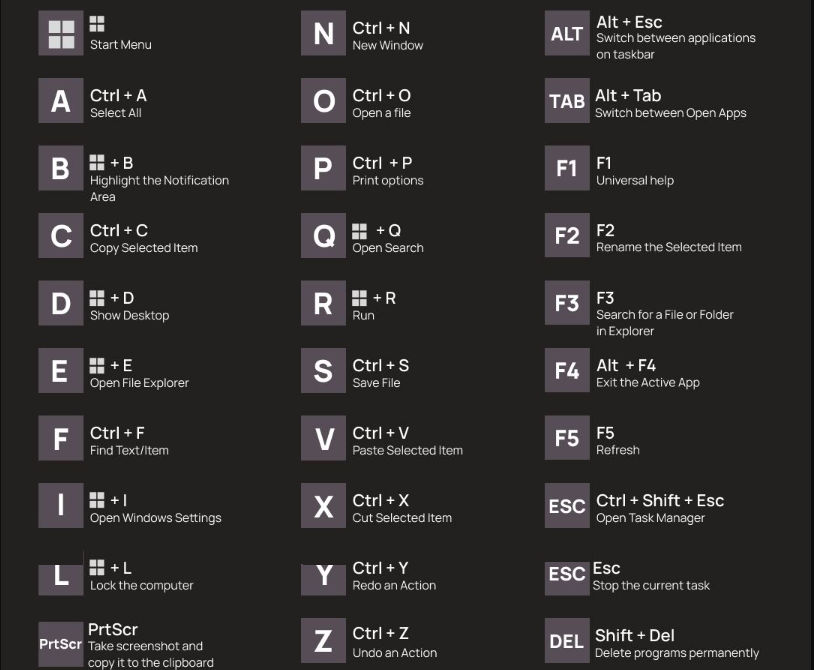Click the Windows logo next to '+ R'
This screenshot has width=814, height=670.
pyautogui.click(x=360, y=298)
